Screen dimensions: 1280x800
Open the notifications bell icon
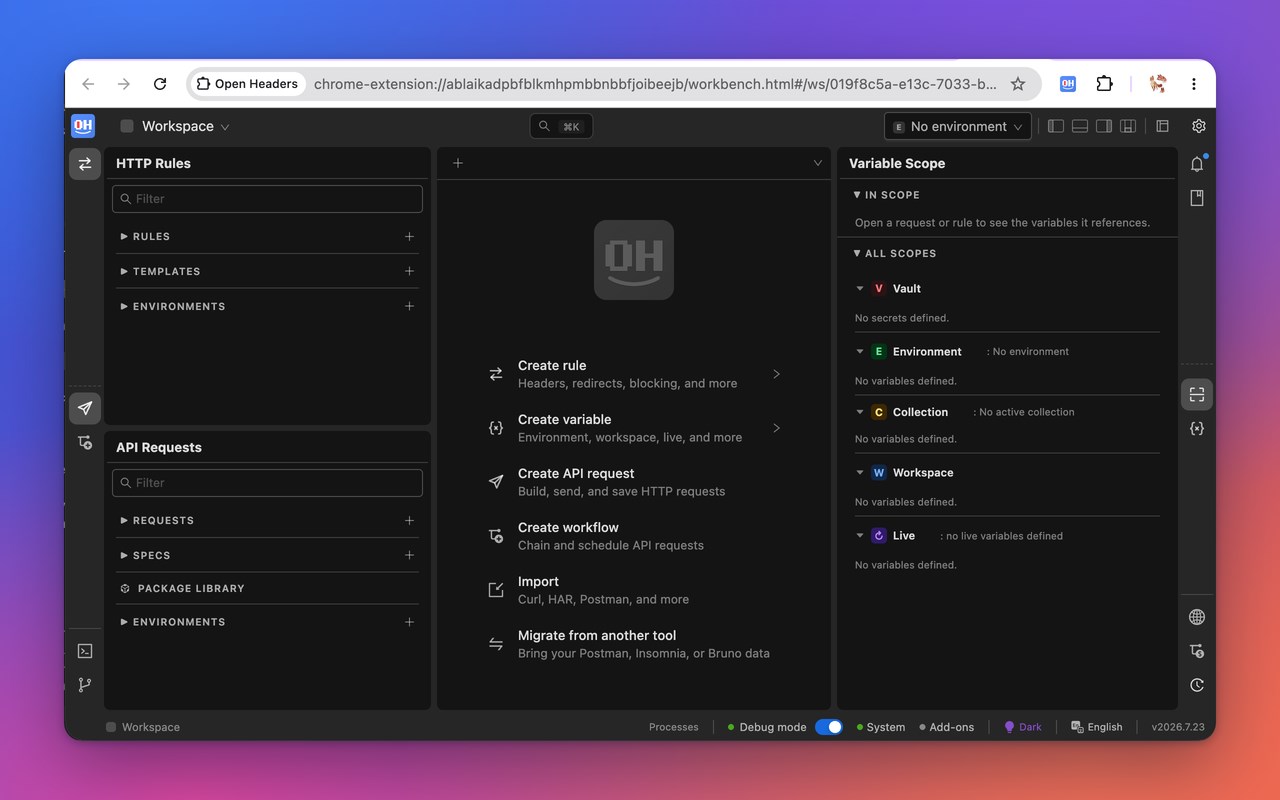point(1197,164)
